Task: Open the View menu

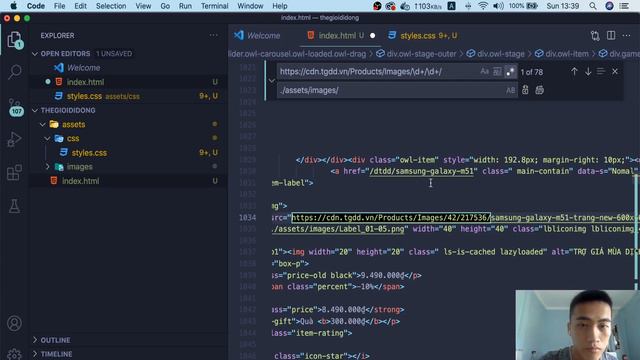Action: point(143,6)
